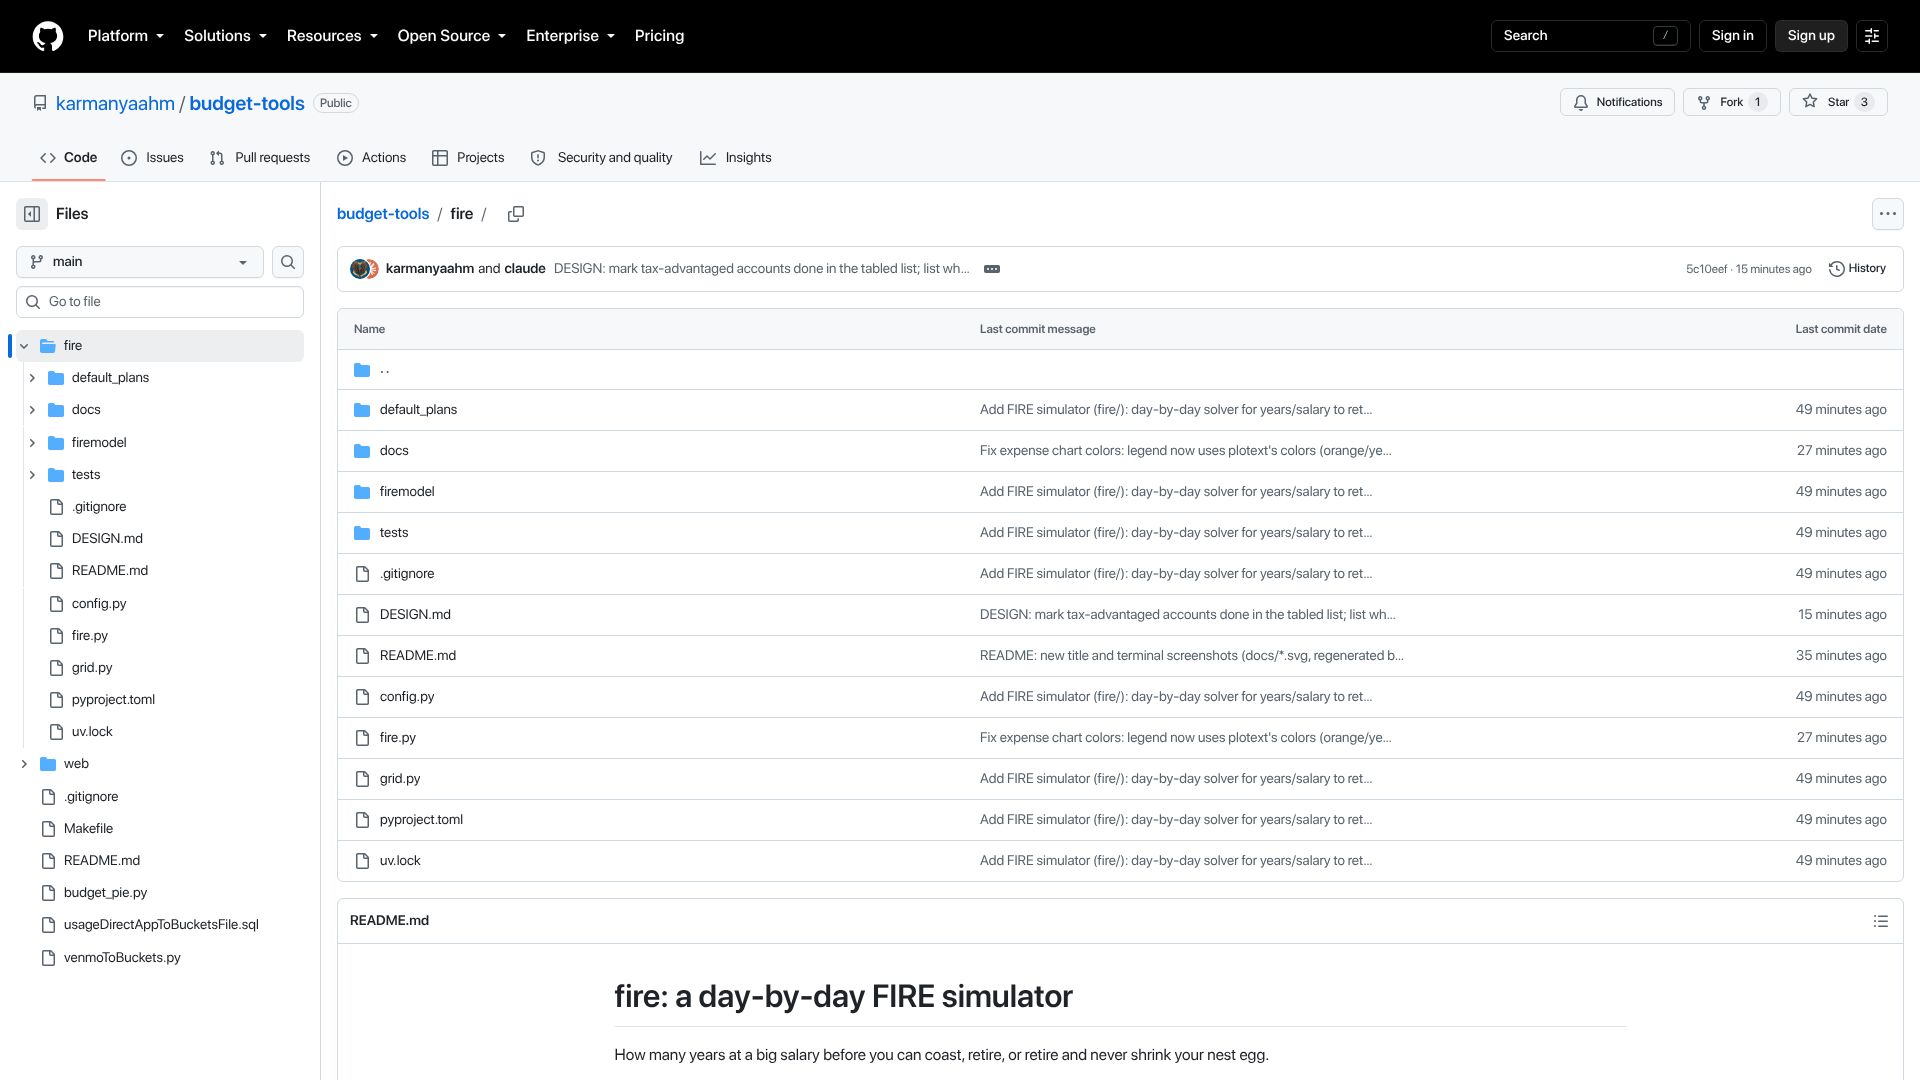Screen dimensions: 1920x1080
Task: Open DESIGN.md in the file table
Action: point(415,615)
